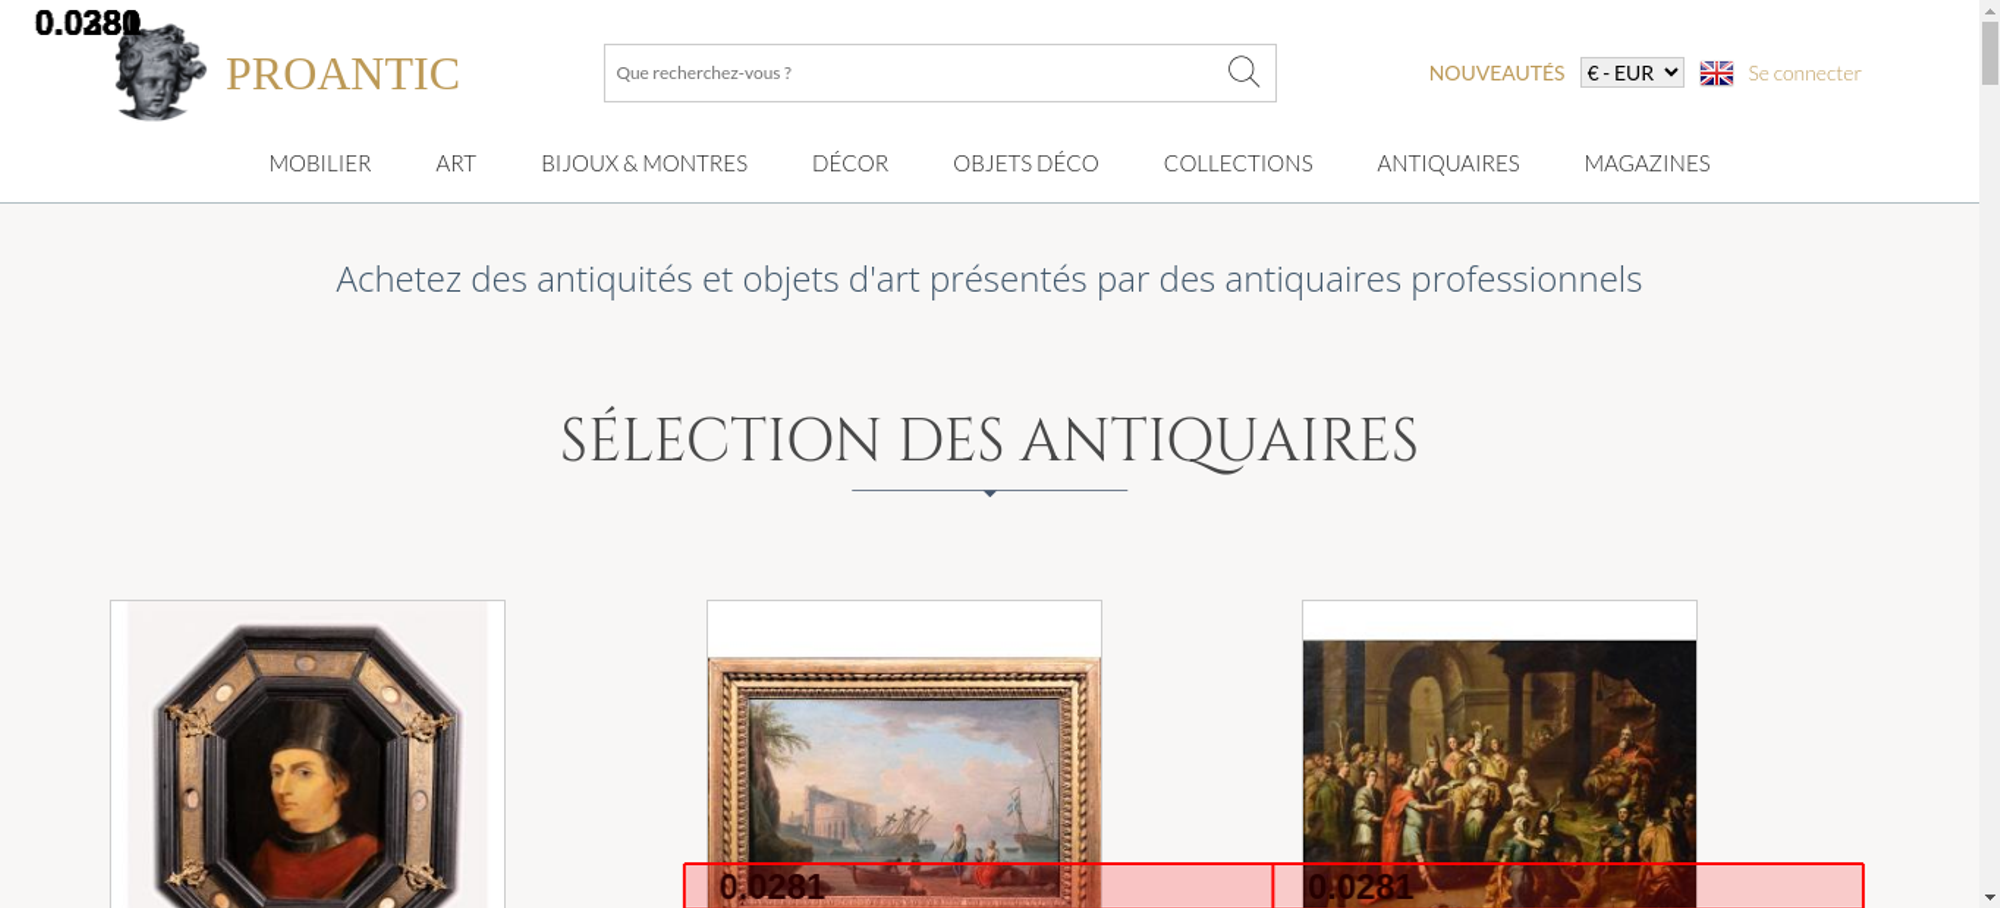2000x908 pixels.
Task: Open the € - EUR currency dropdown
Action: click(x=1631, y=73)
